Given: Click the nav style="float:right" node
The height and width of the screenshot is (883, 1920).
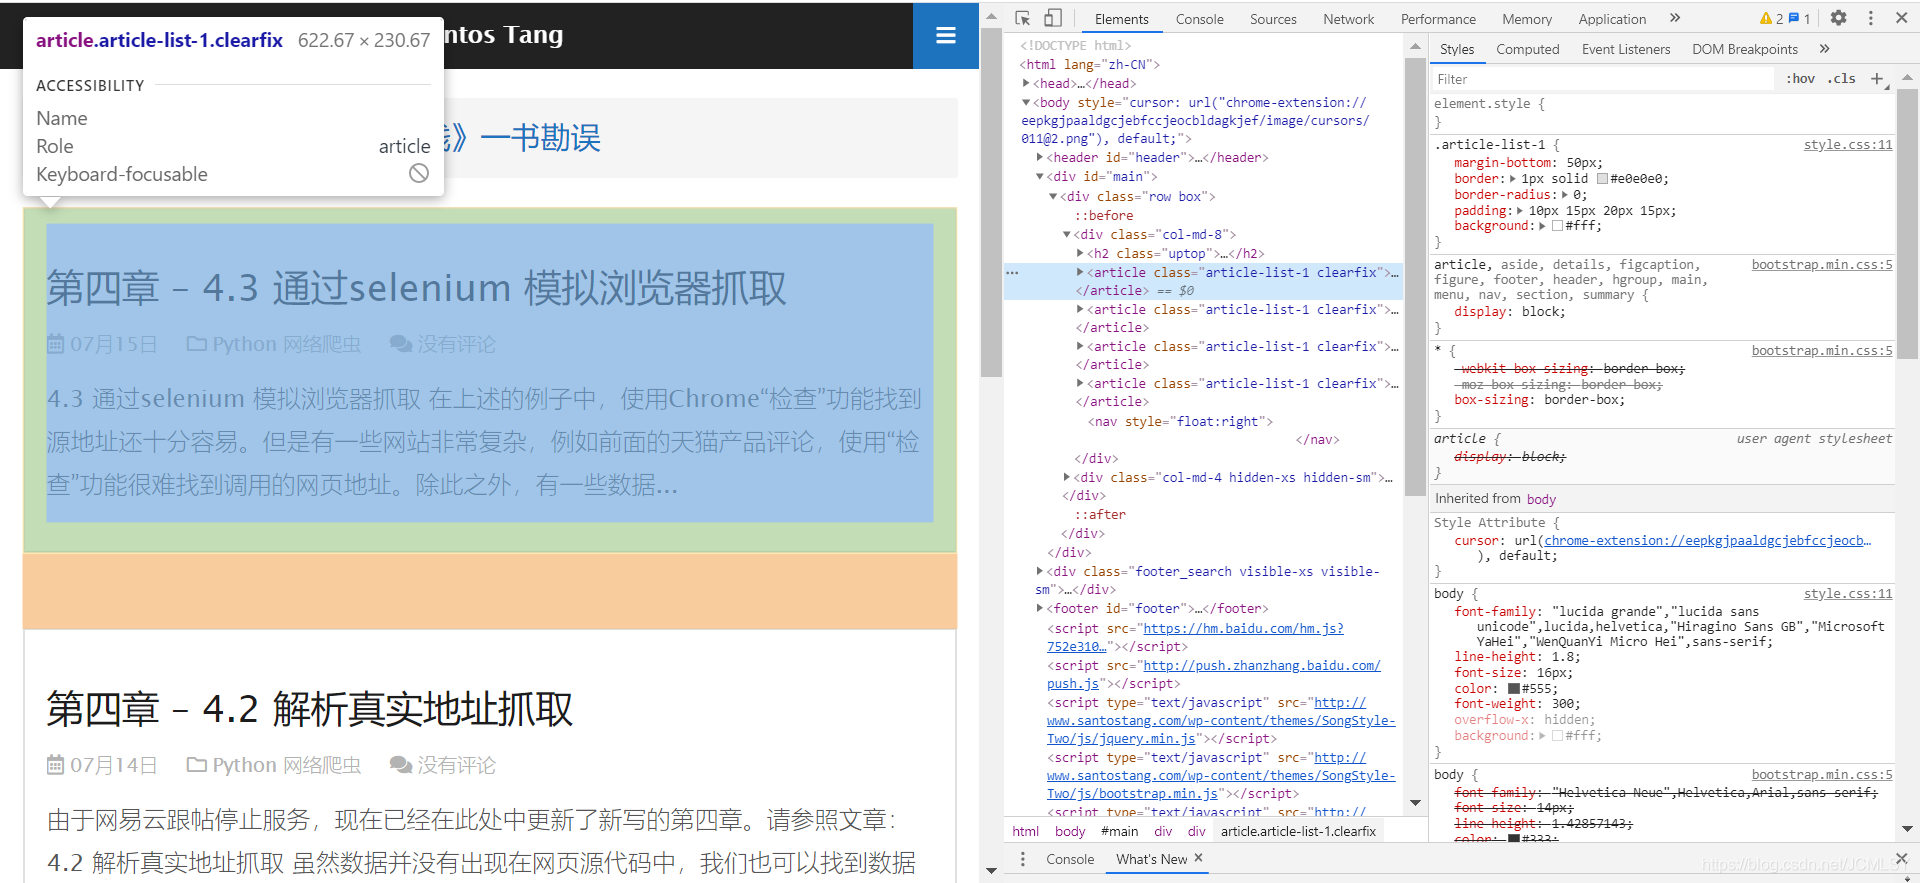Looking at the screenshot, I should tap(1180, 421).
